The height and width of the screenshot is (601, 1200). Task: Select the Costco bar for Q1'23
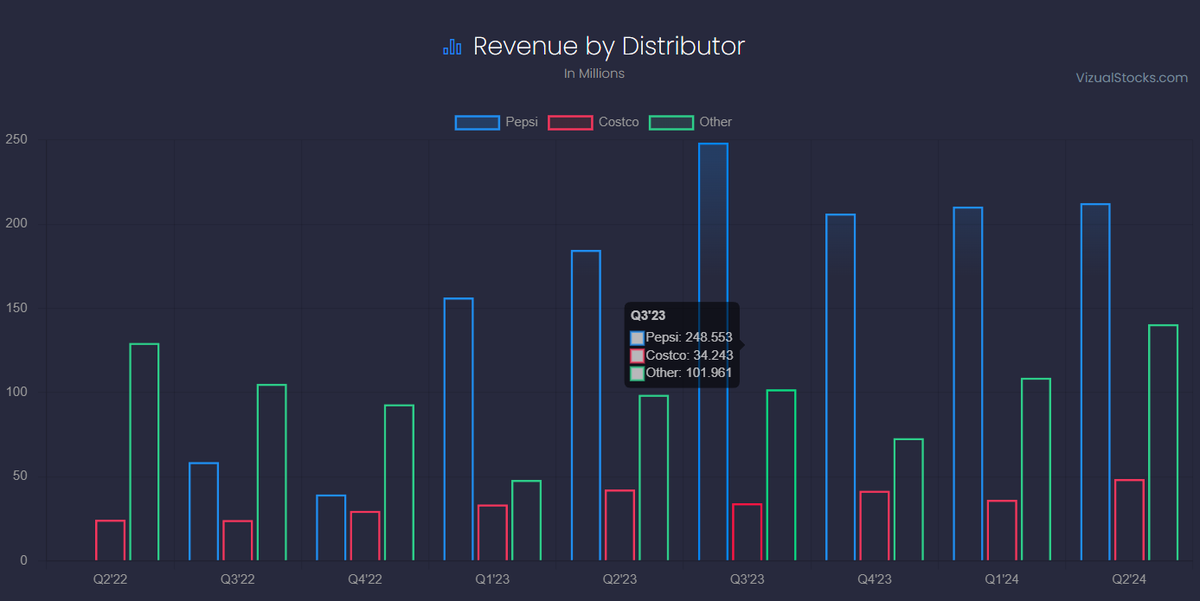click(492, 533)
